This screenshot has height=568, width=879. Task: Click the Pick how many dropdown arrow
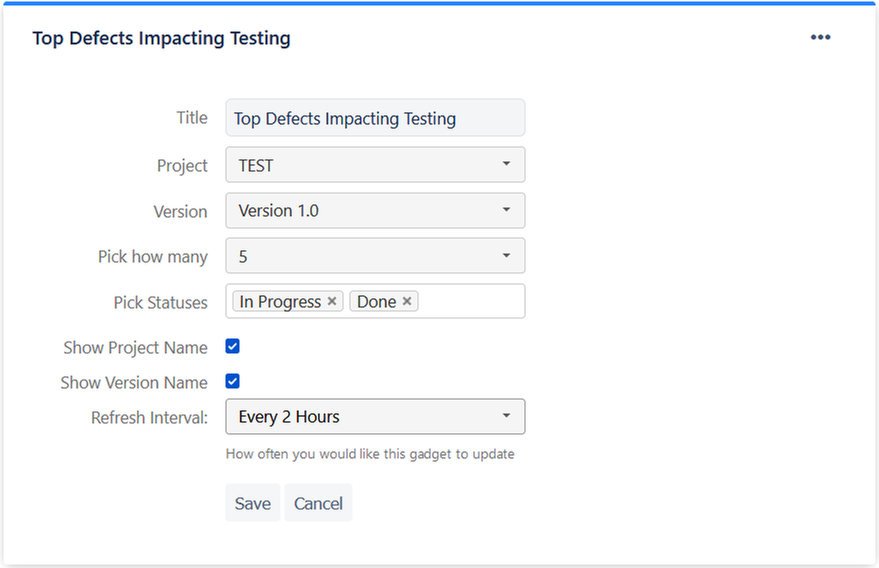tap(506, 256)
